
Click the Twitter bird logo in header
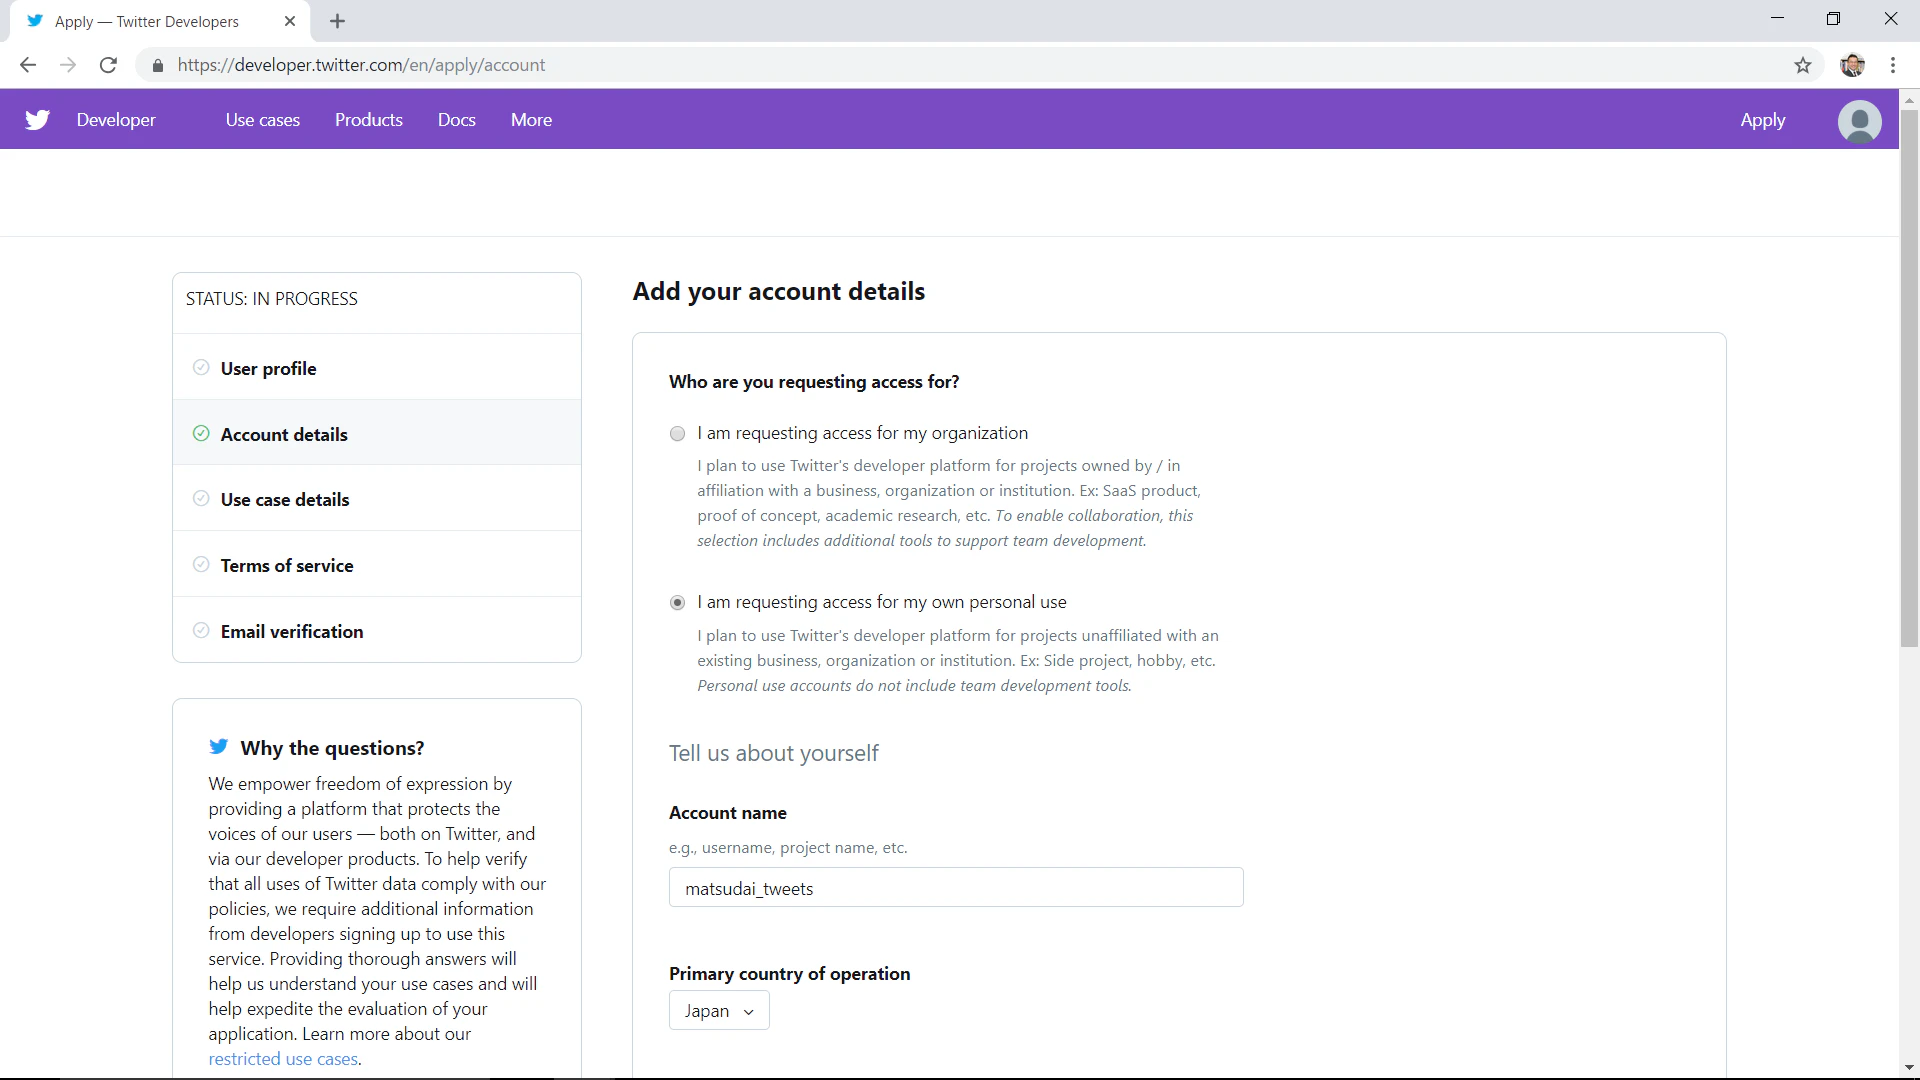tap(38, 120)
